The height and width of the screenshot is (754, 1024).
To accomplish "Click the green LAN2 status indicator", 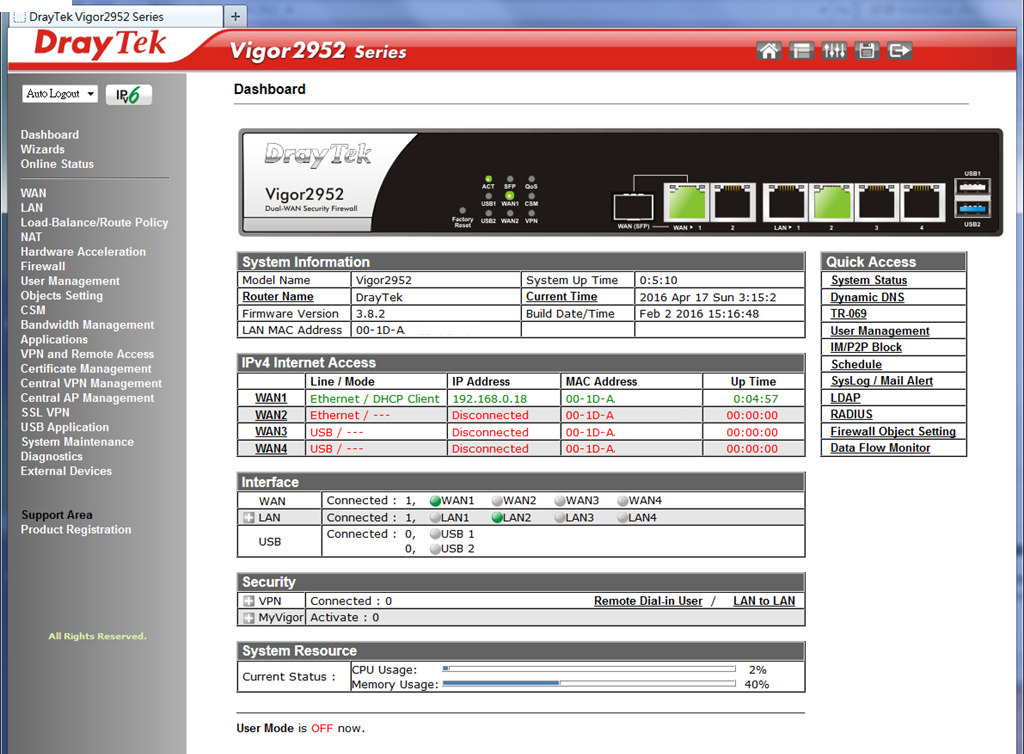I will pos(497,518).
